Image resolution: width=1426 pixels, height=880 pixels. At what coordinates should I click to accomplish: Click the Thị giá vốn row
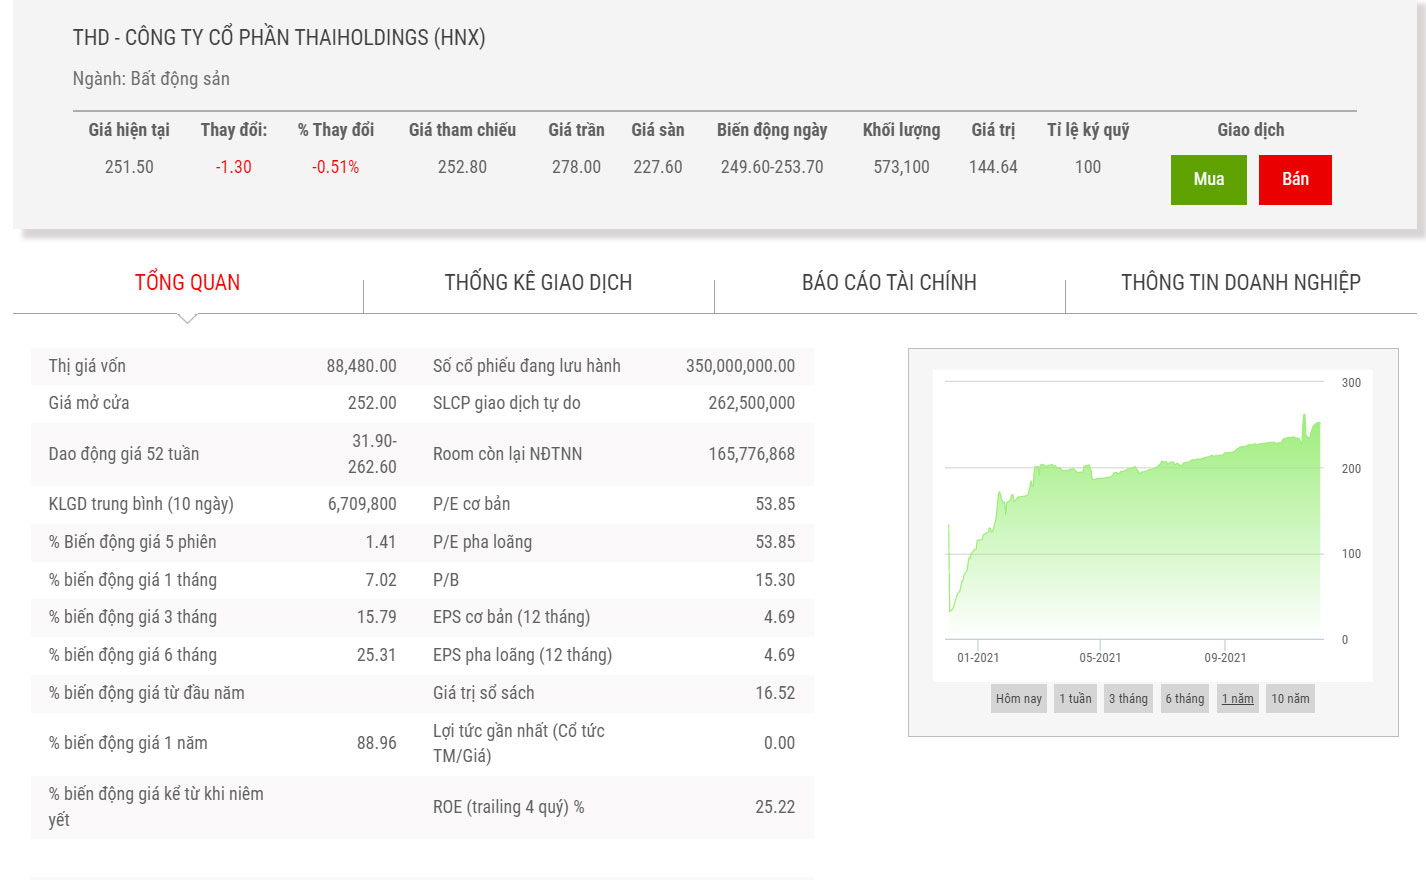coord(222,366)
